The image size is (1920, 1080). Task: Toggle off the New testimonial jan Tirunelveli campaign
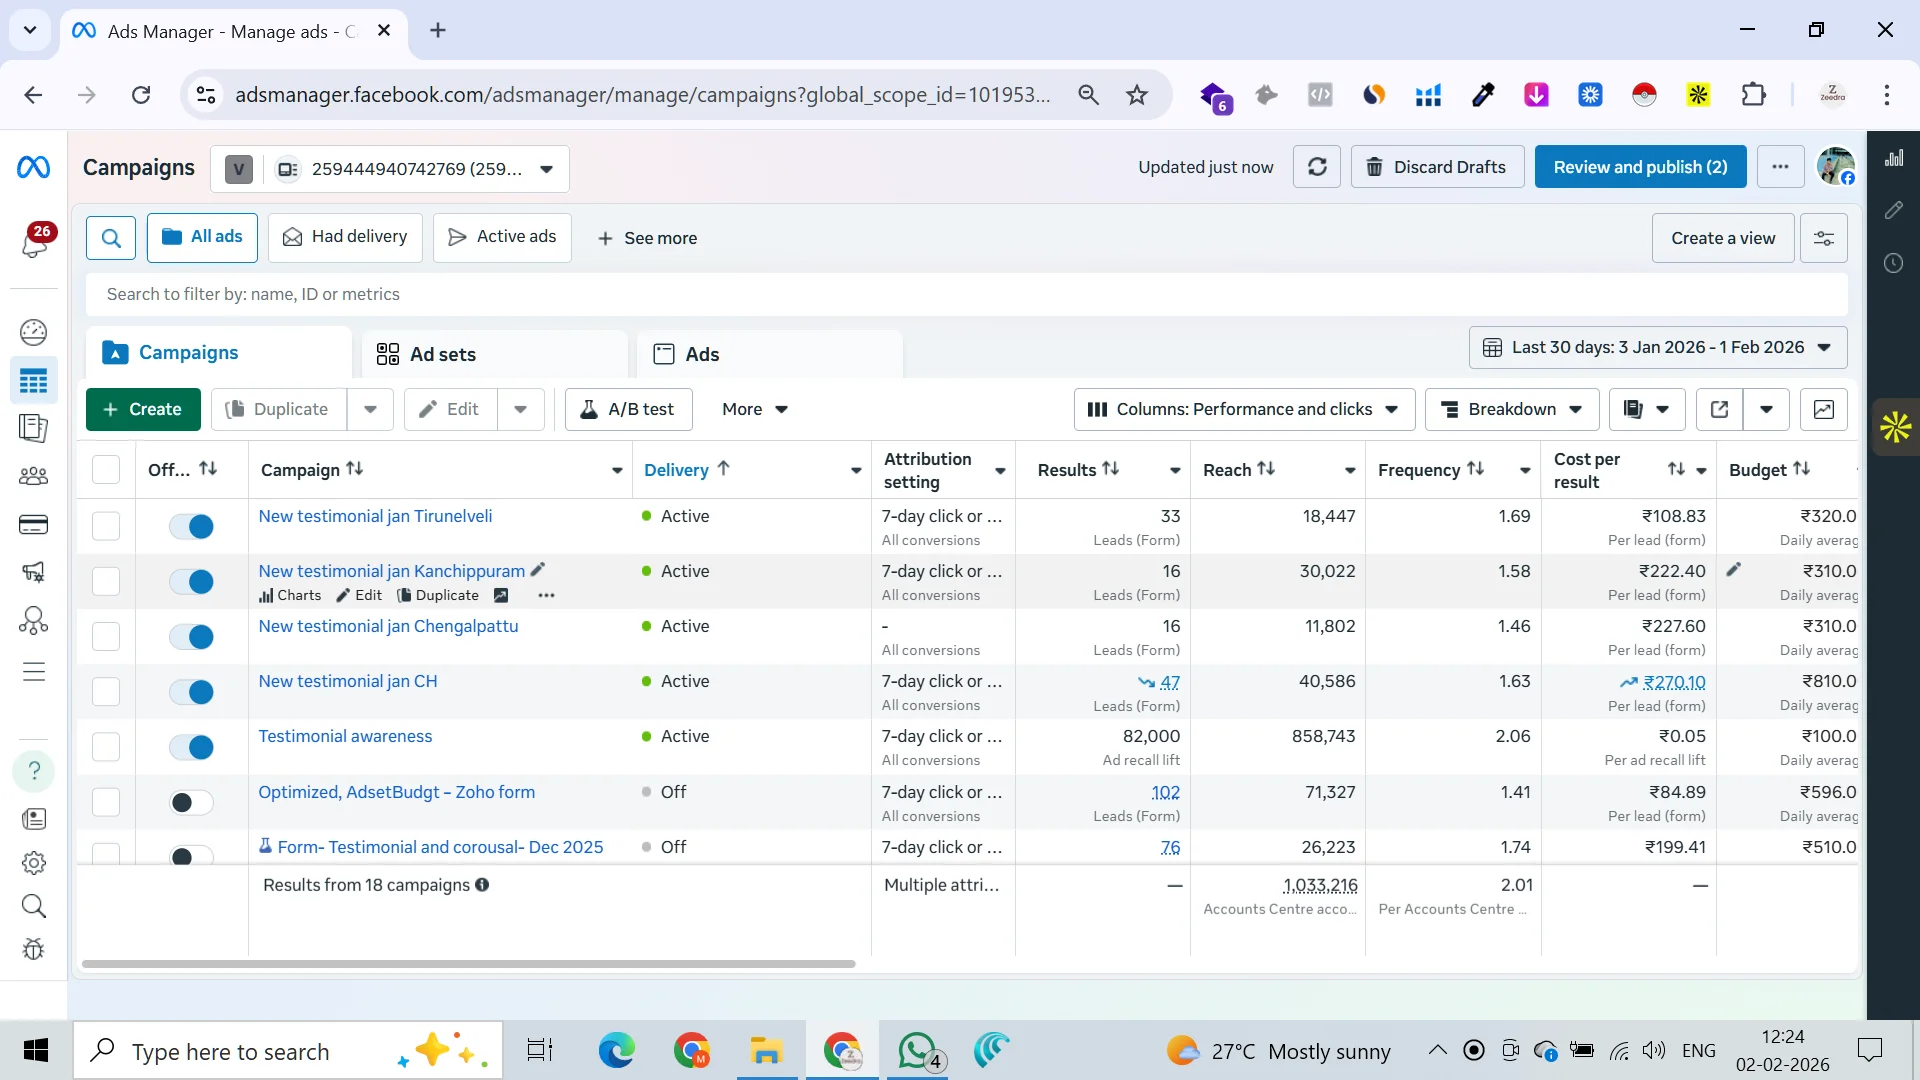(191, 525)
